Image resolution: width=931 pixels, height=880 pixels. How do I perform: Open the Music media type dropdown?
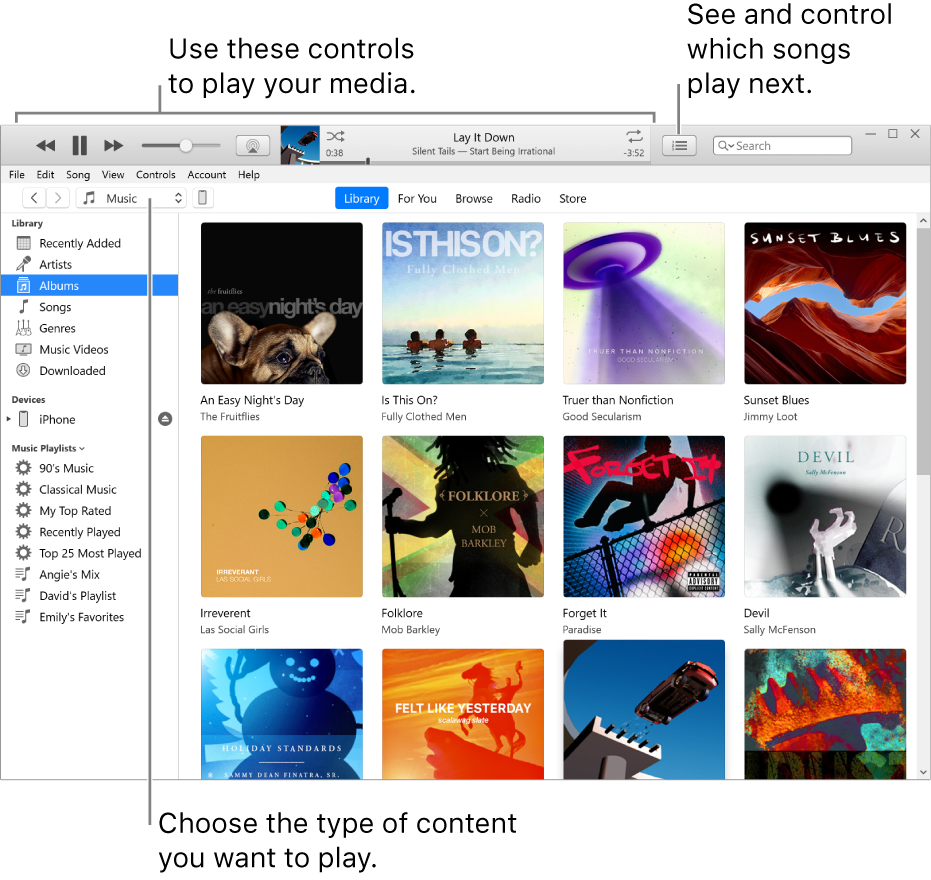tap(131, 198)
